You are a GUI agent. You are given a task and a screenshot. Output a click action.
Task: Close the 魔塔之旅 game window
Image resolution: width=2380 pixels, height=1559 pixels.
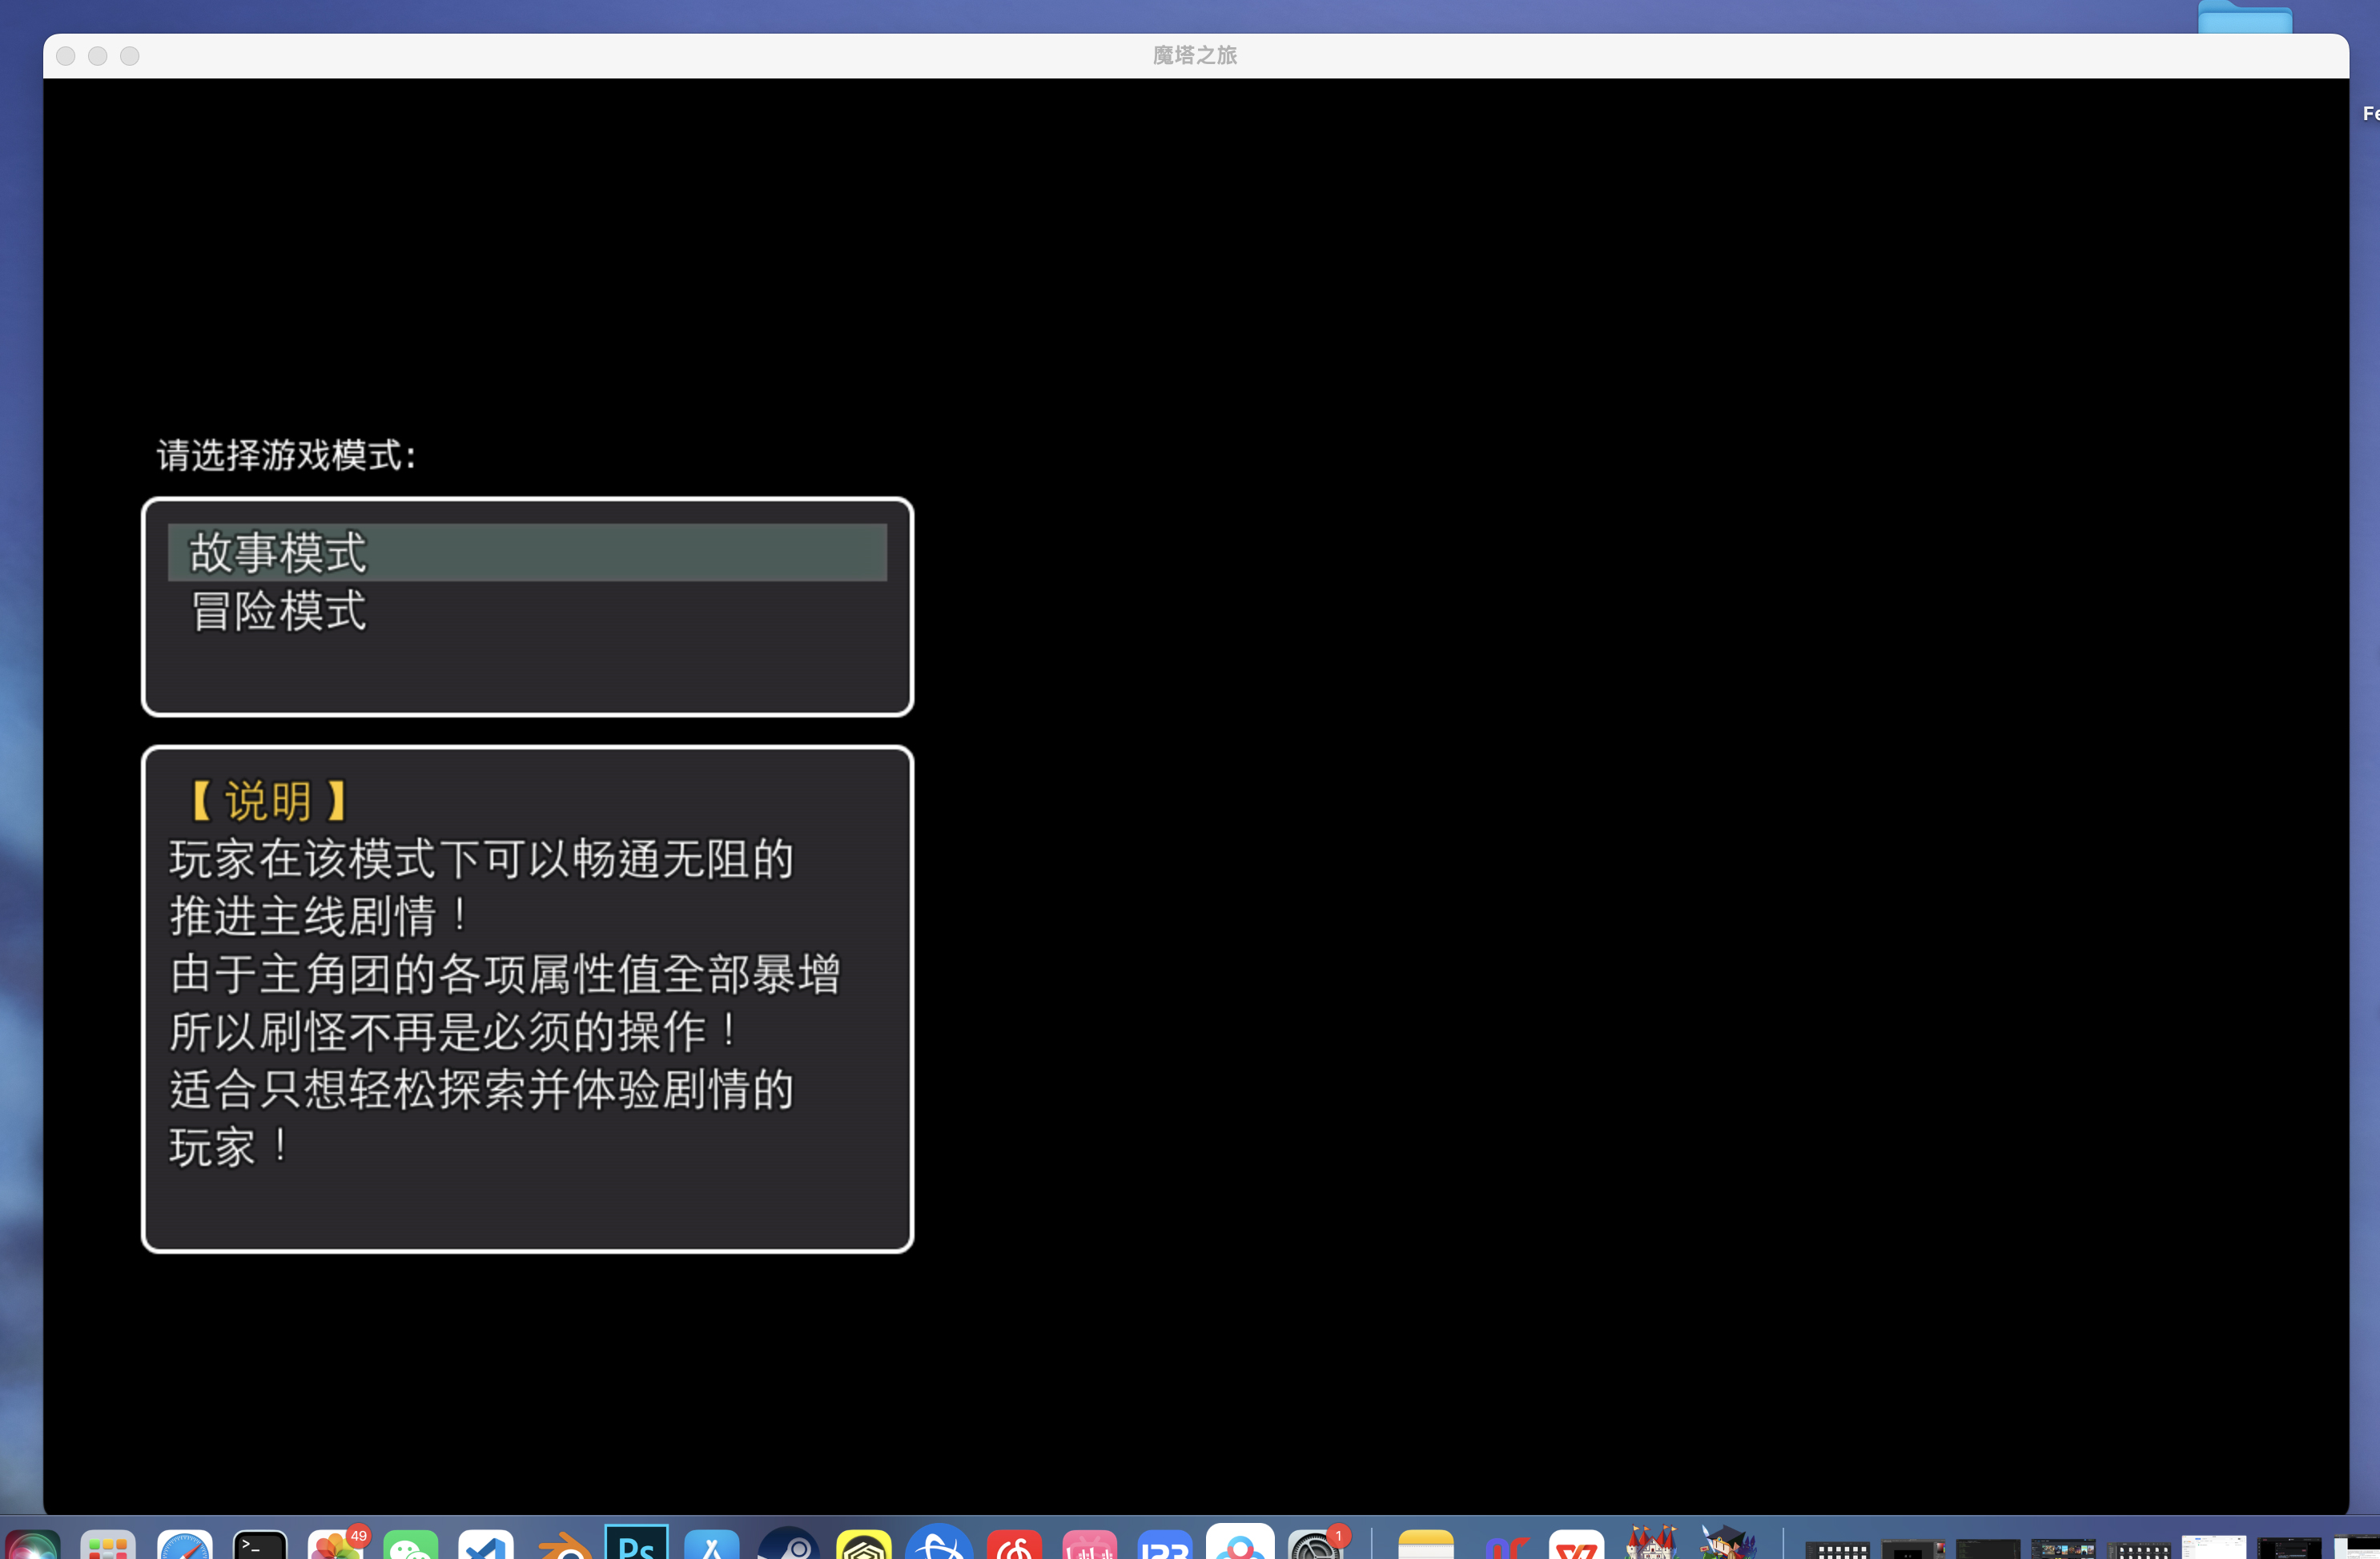(x=66, y=56)
